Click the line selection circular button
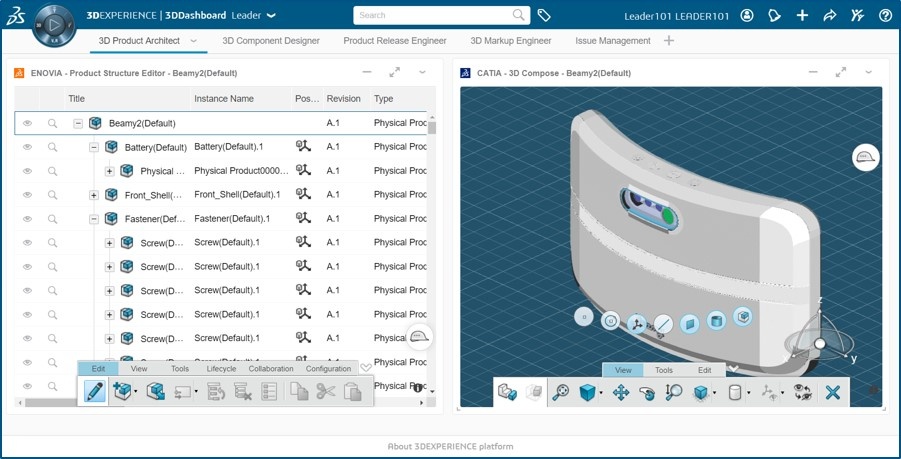The height and width of the screenshot is (459, 901). (663, 325)
